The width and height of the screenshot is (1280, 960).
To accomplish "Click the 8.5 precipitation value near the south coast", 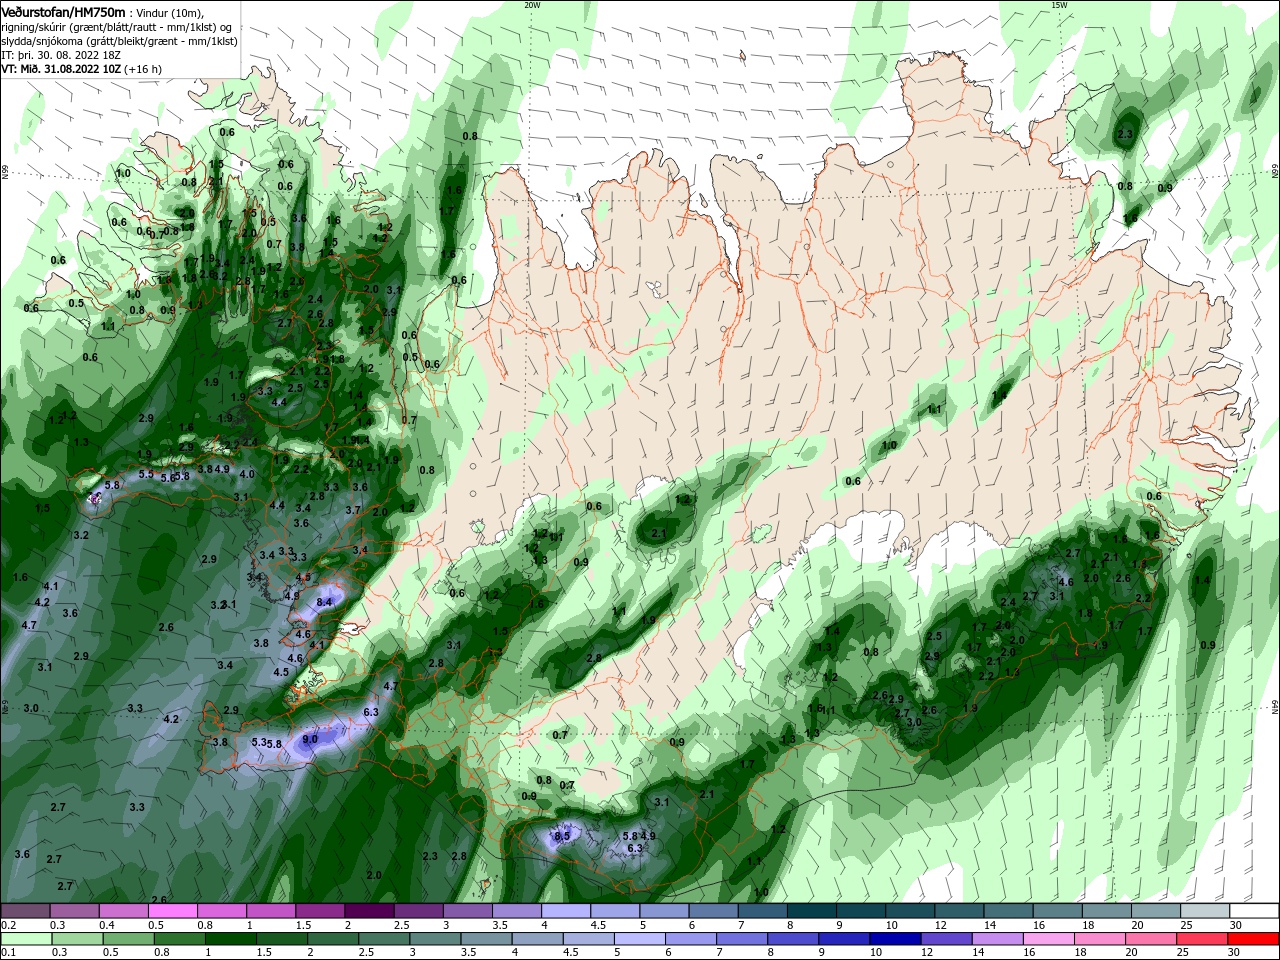I will tap(562, 836).
